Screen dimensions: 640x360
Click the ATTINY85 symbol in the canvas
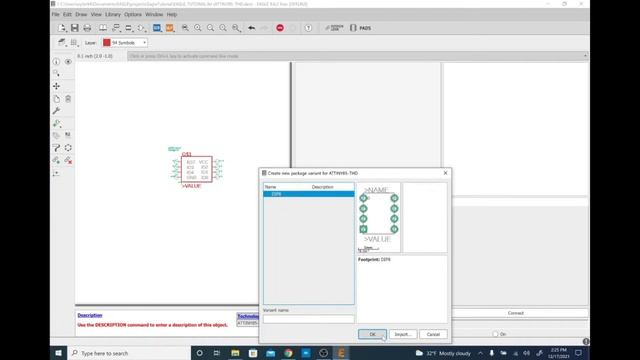[x=197, y=169]
